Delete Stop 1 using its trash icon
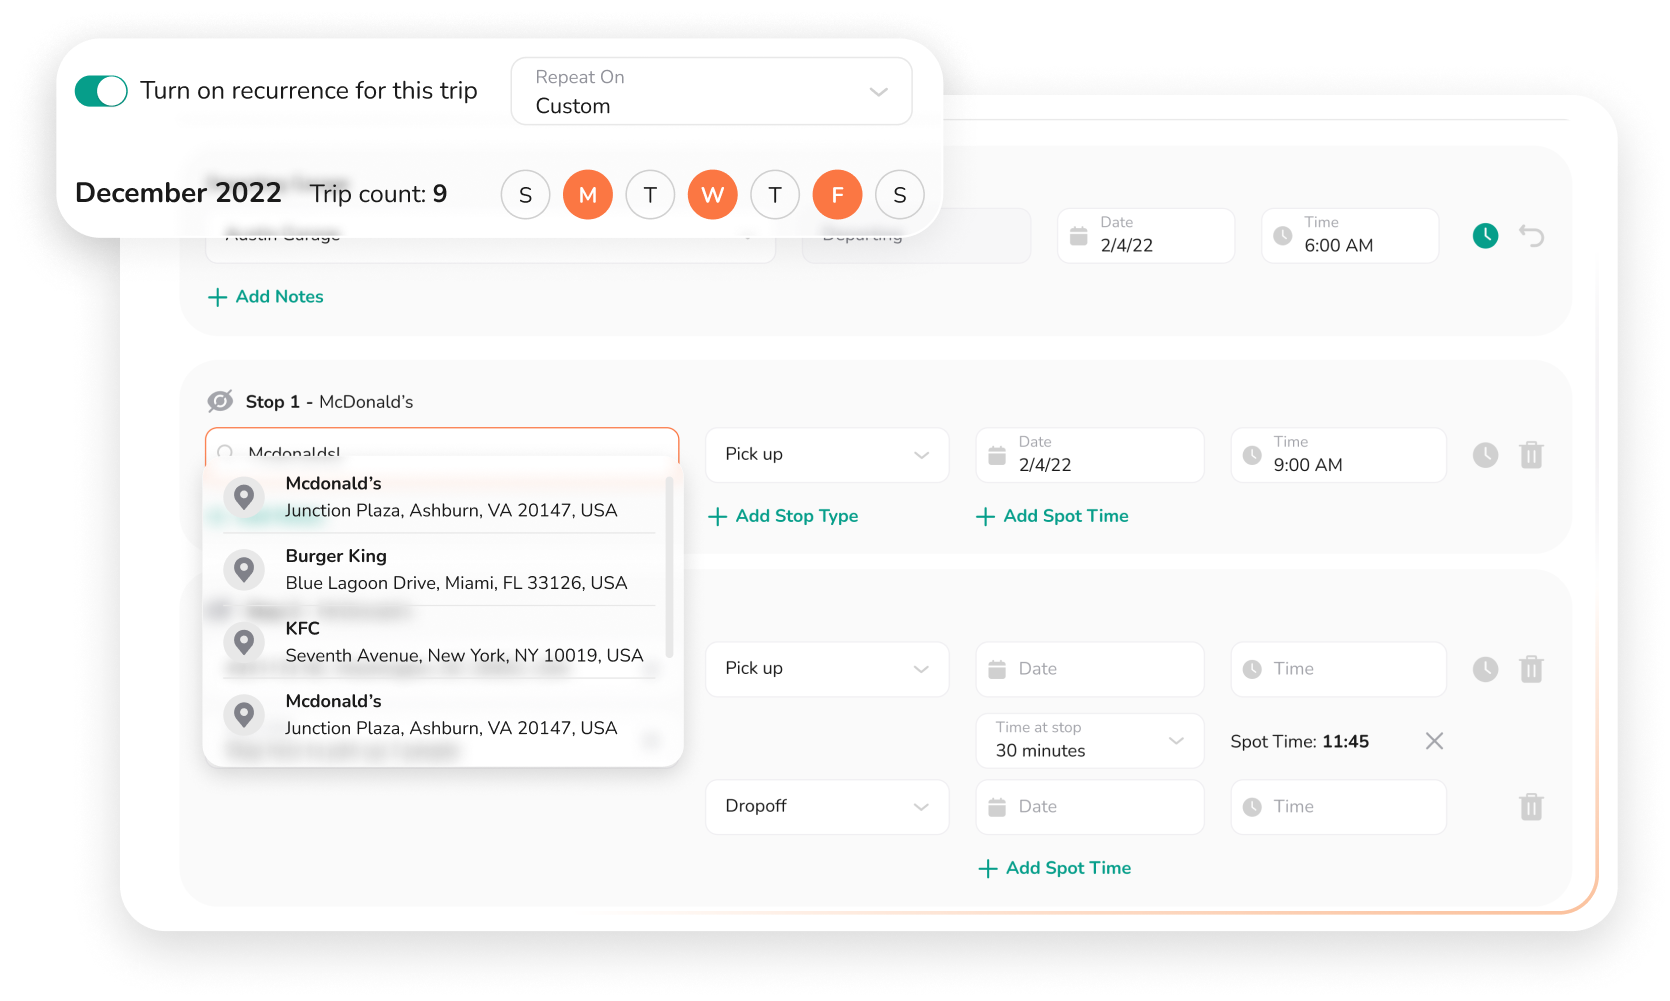This screenshot has width=1670, height=1001. tap(1531, 455)
